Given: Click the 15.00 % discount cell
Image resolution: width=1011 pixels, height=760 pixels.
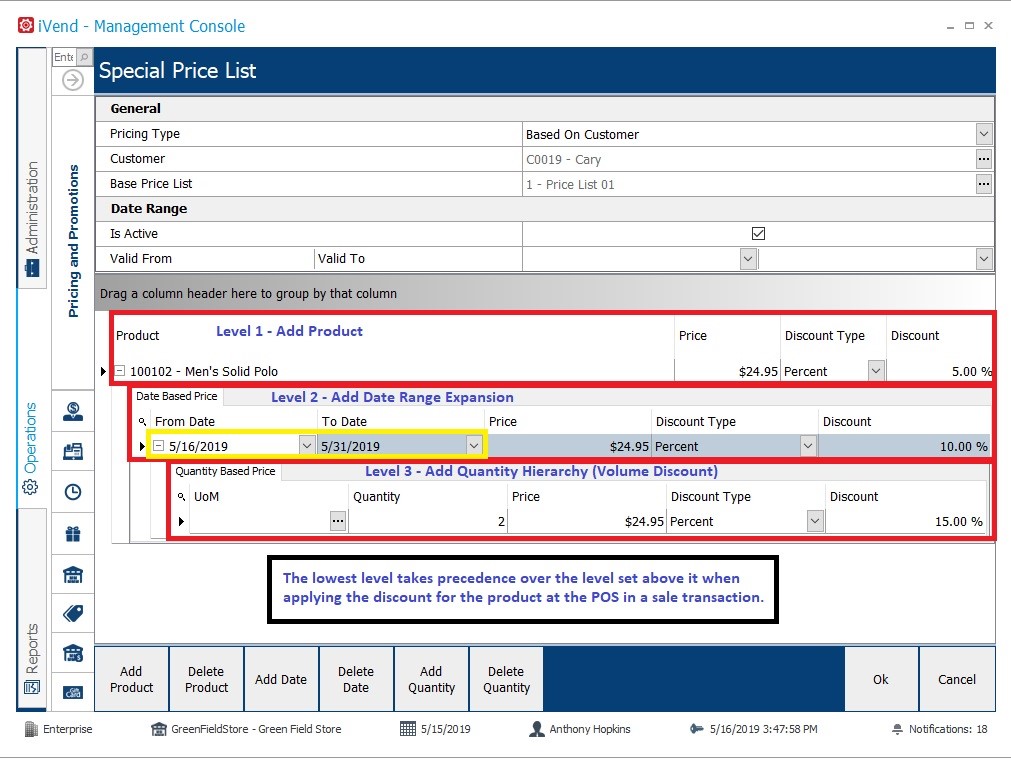Looking at the screenshot, I should pyautogui.click(x=905, y=521).
